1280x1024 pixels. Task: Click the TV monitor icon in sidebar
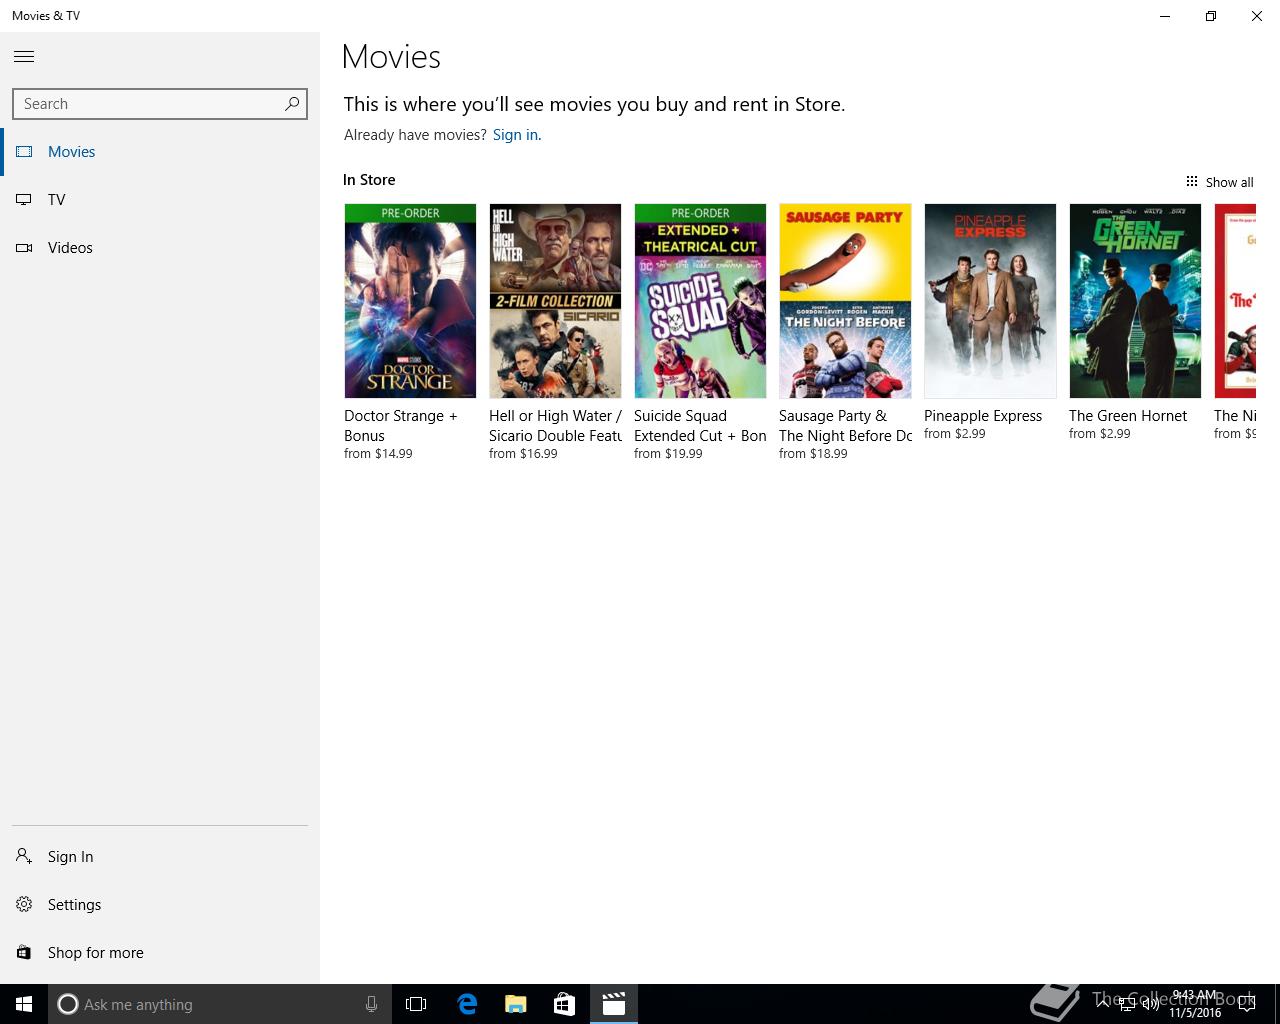[x=24, y=200]
